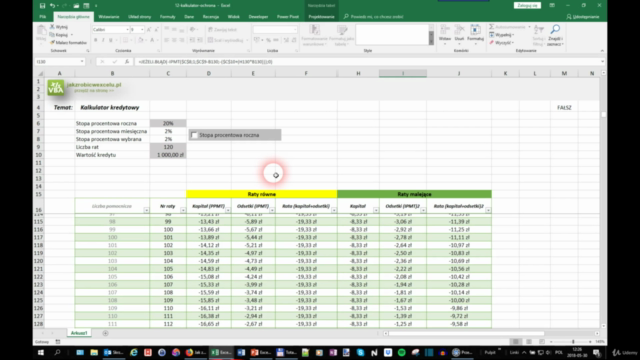Delete cells with Usuń
Screen dimensions: 640x360
pos(459,35)
